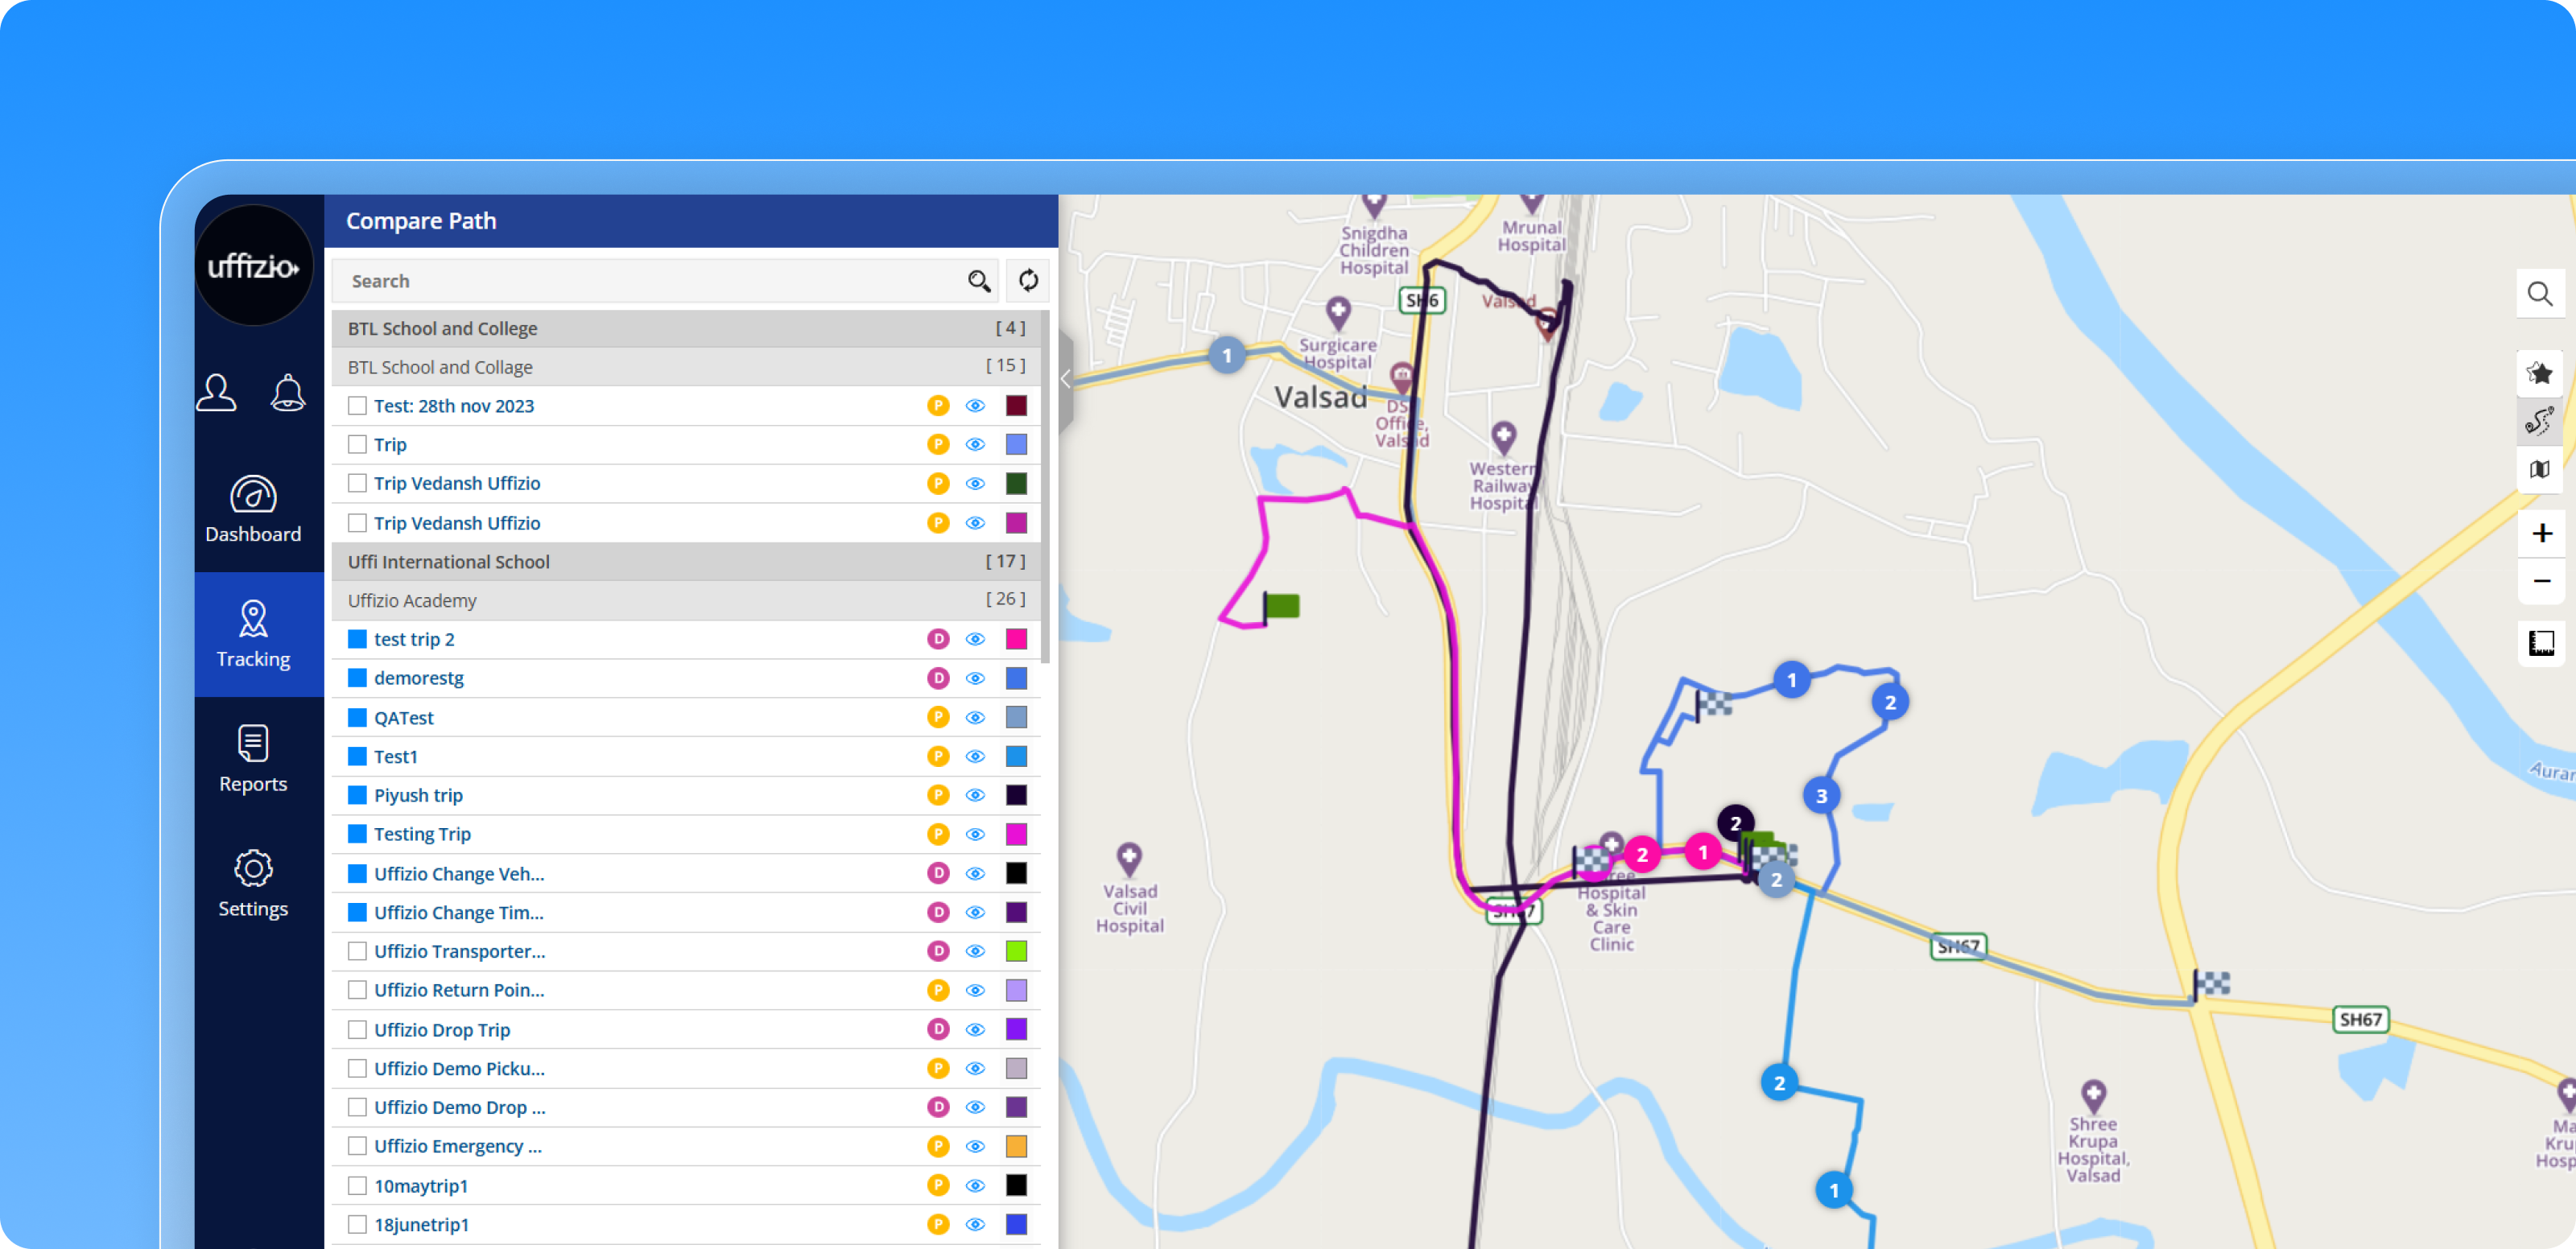The image size is (2576, 1249).
Task: Click the map search magnifier icon
Action: pyautogui.click(x=2541, y=294)
